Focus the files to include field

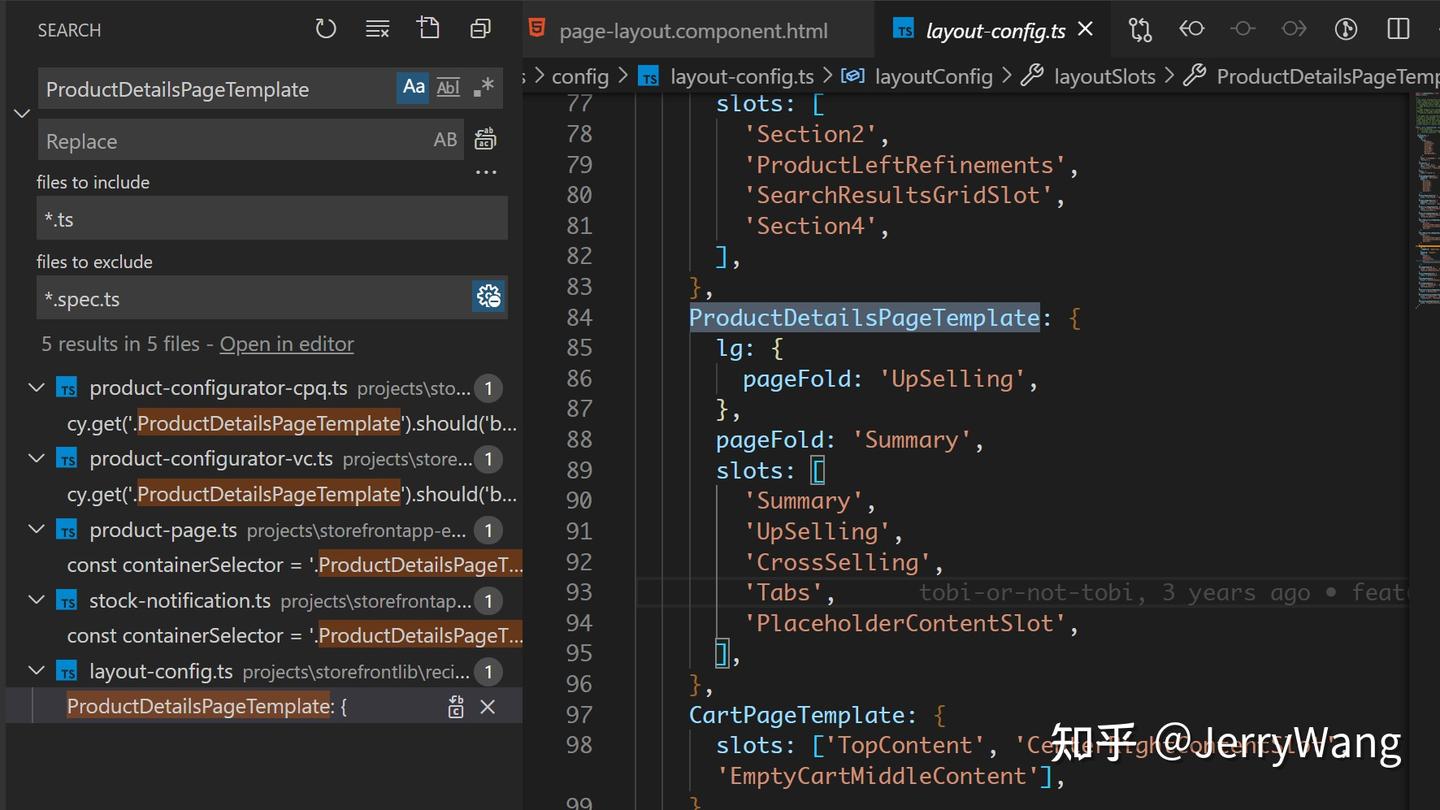[x=272, y=219]
